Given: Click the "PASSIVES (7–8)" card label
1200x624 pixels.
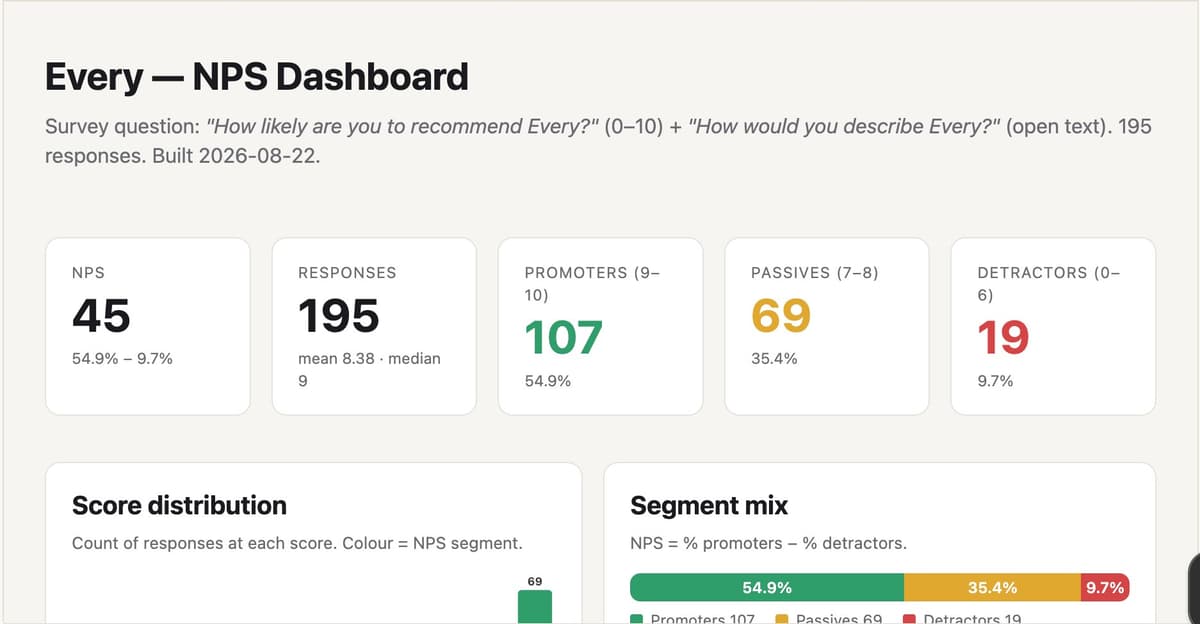Looking at the screenshot, I should click(x=814, y=272).
